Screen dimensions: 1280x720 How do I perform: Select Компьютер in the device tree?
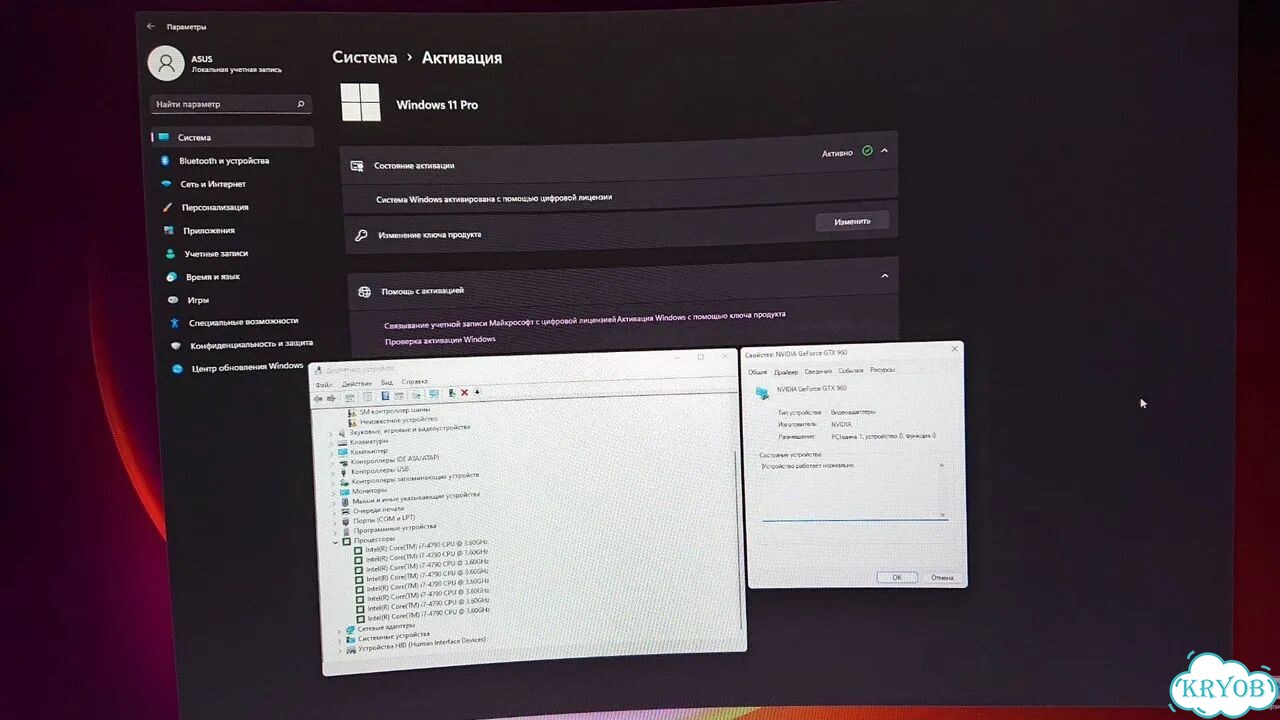point(369,452)
